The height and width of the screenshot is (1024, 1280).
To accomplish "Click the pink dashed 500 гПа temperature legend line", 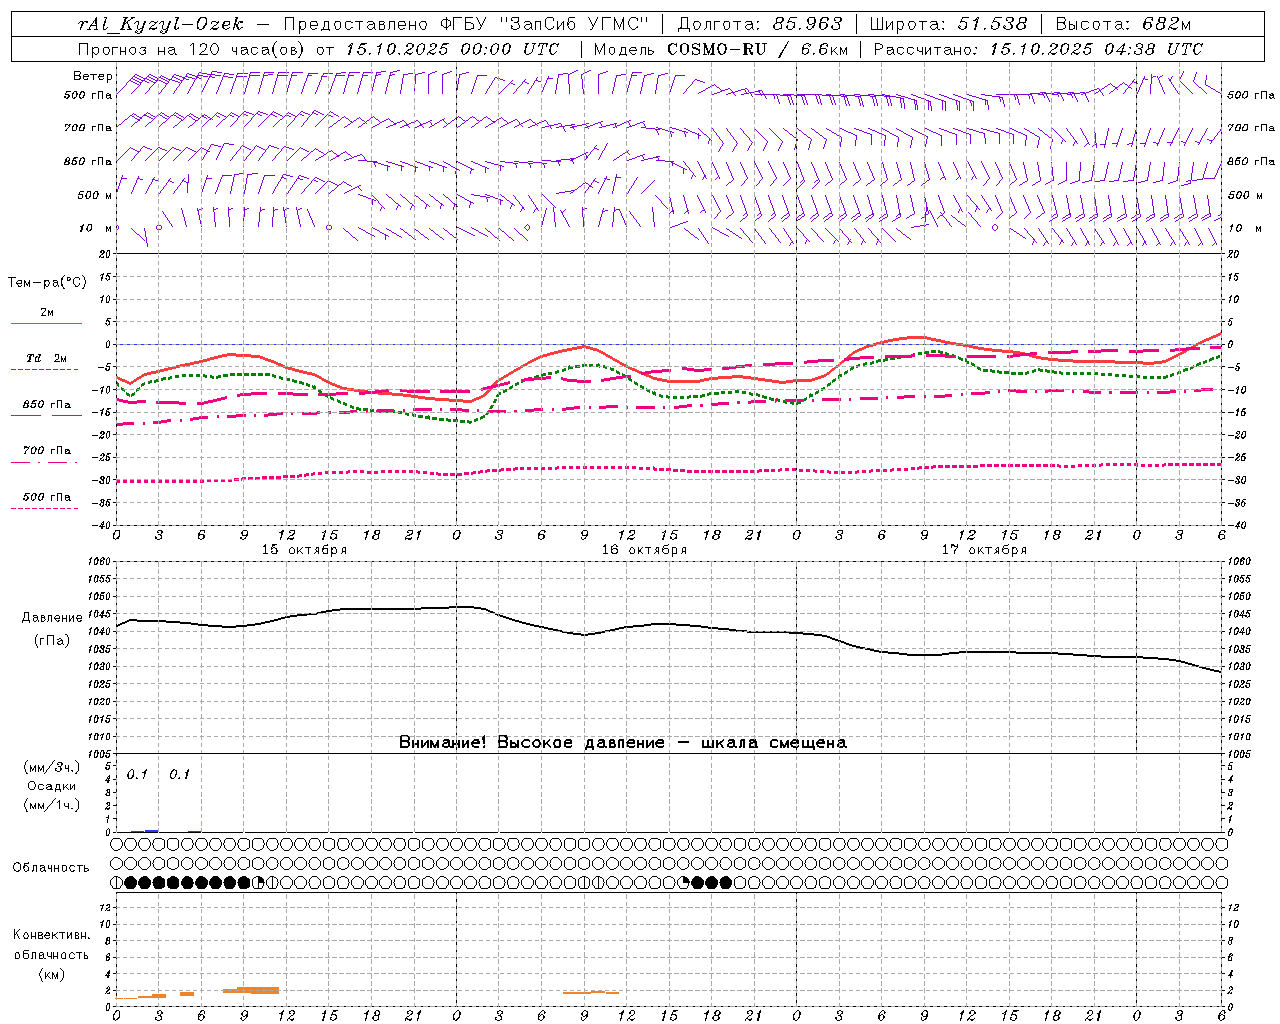I will [44, 509].
